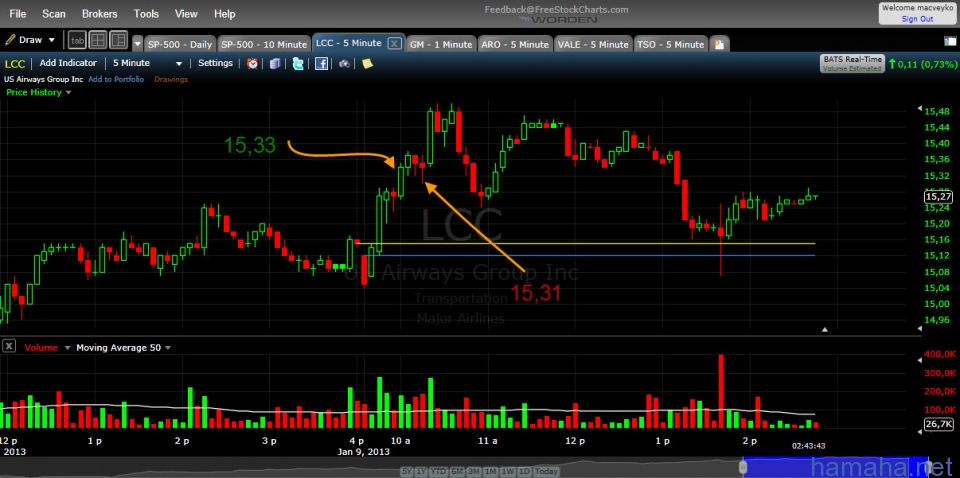
Task: Open the yellow sticky note icon
Action: 367,63
